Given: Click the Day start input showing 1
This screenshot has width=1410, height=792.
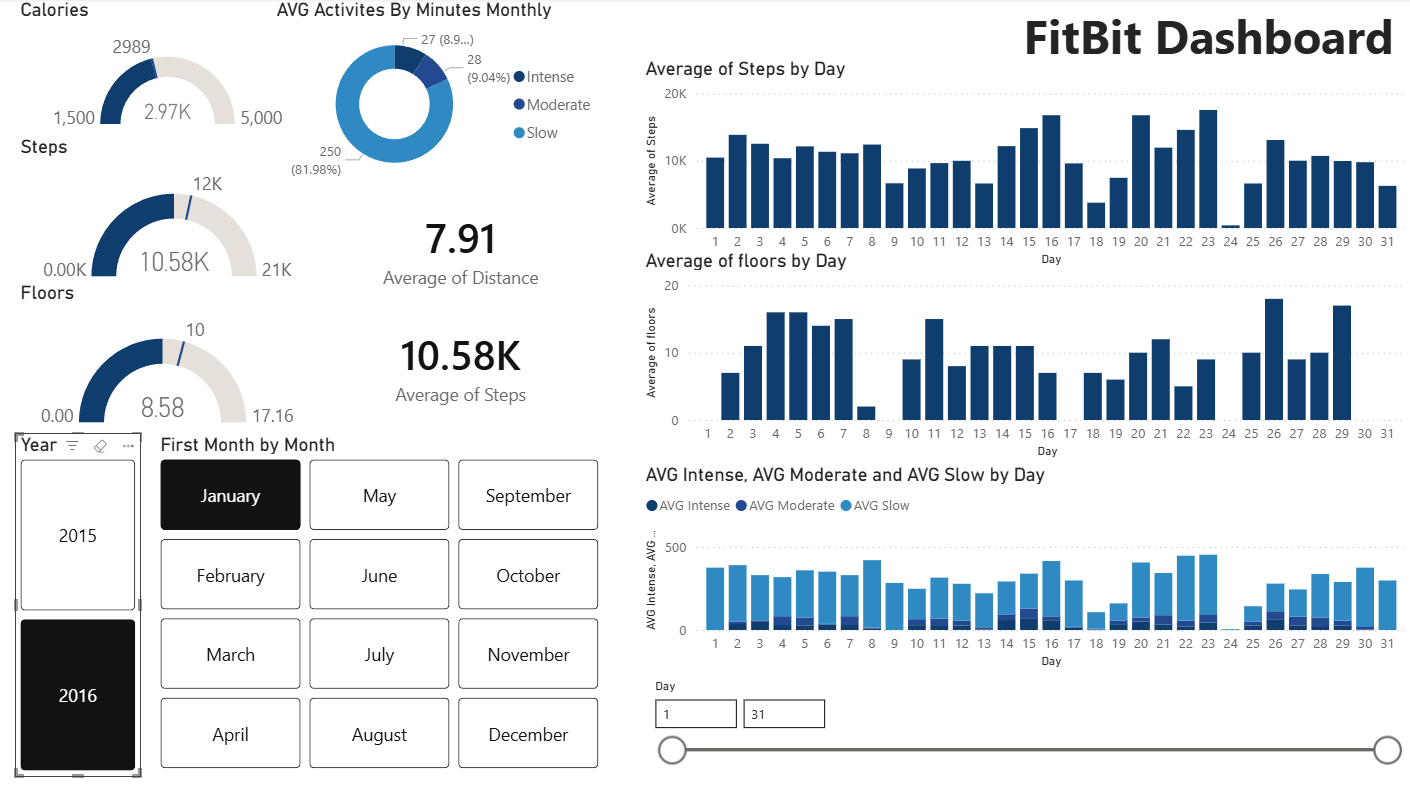Looking at the screenshot, I should point(695,713).
